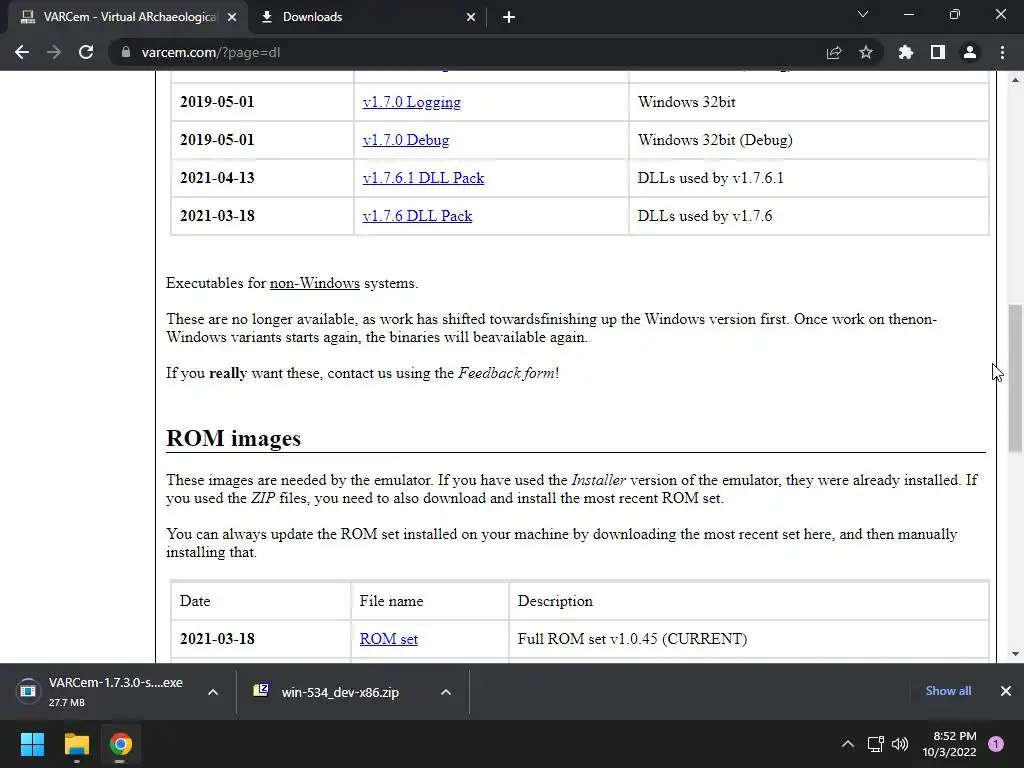This screenshot has width=1024, height=768.
Task: Open the tab search chevron
Action: click(x=863, y=14)
